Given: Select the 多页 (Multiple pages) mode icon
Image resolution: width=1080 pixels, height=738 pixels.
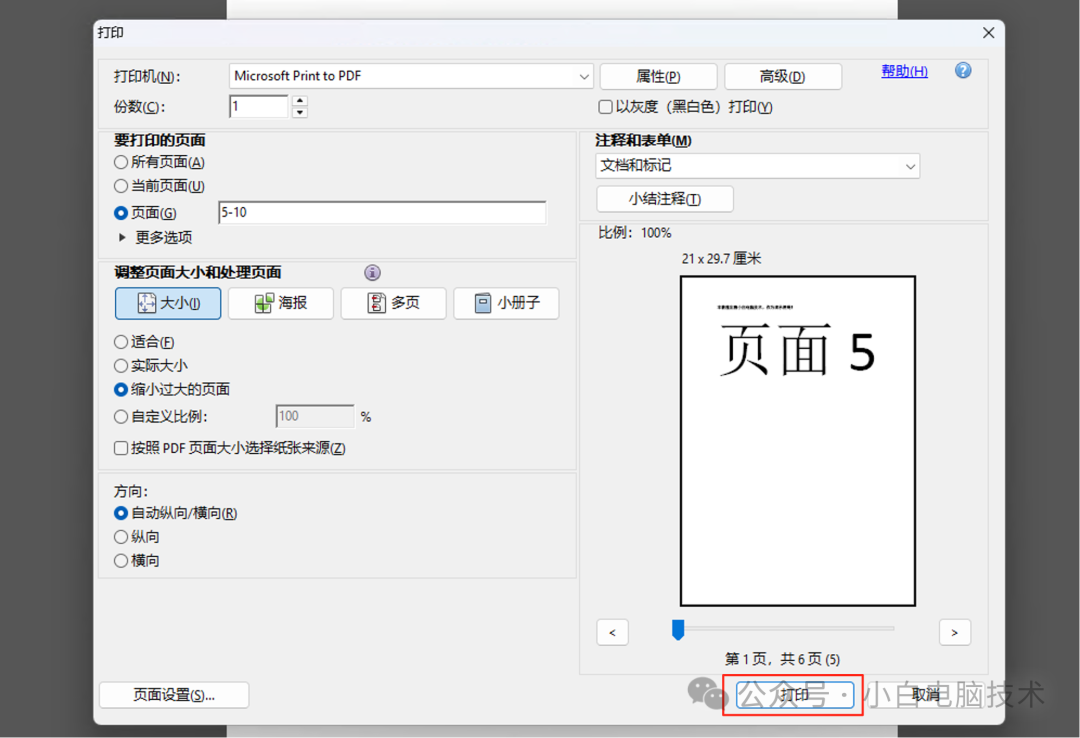Looking at the screenshot, I should pos(393,303).
